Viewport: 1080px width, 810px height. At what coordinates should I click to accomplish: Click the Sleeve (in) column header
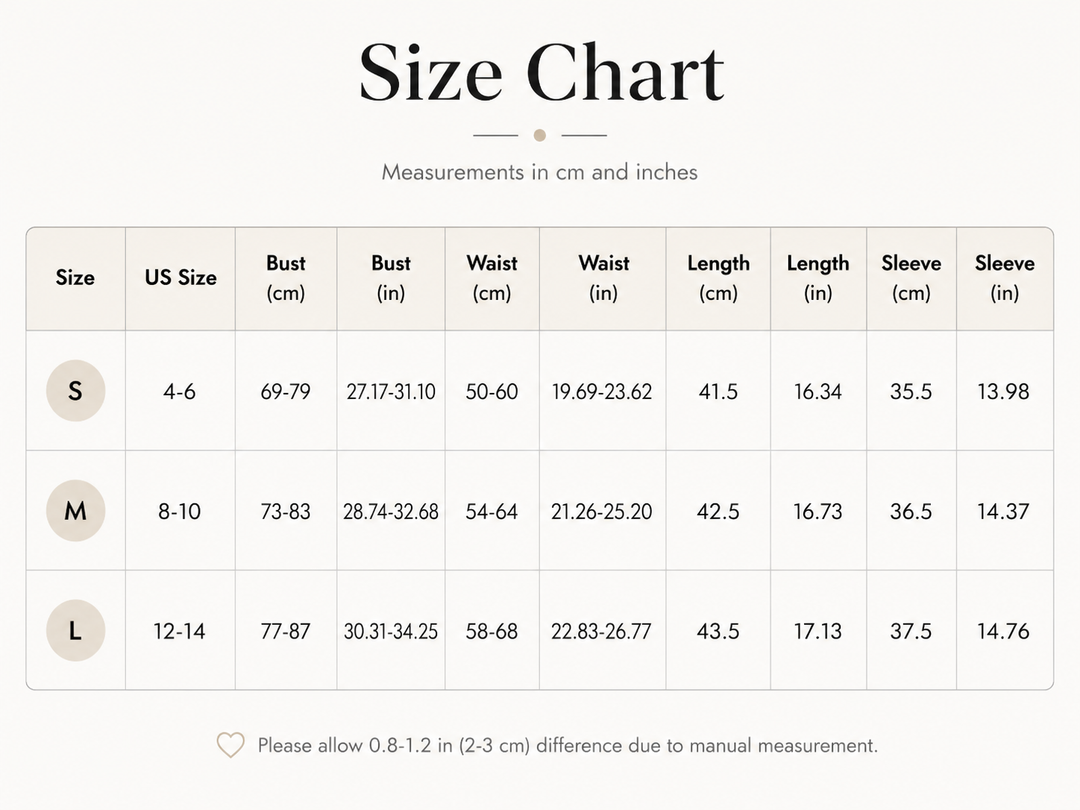tap(1004, 278)
